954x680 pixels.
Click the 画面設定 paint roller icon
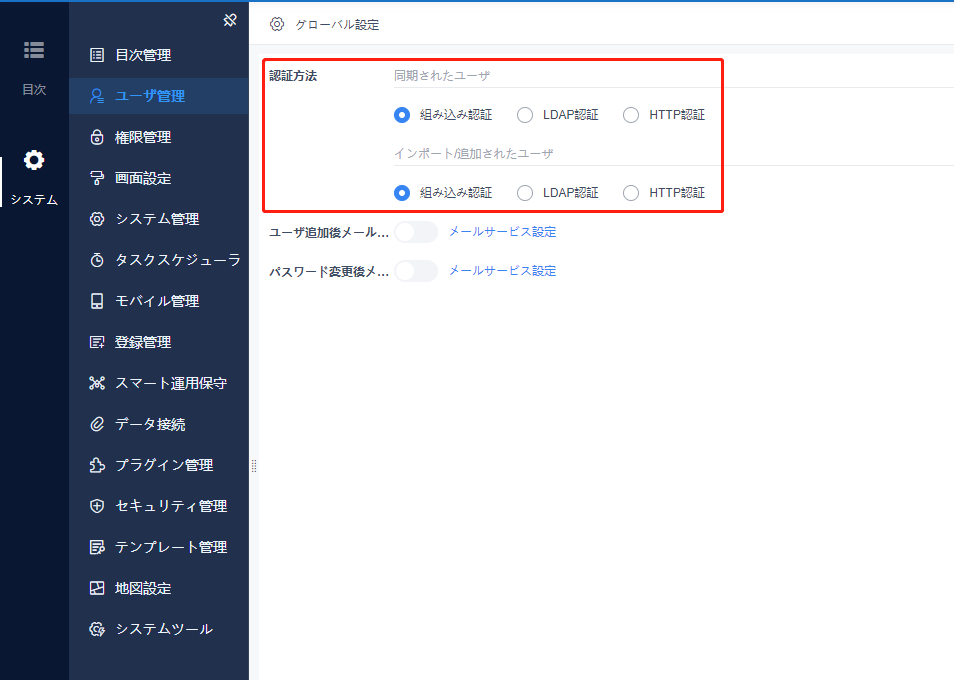click(97, 178)
